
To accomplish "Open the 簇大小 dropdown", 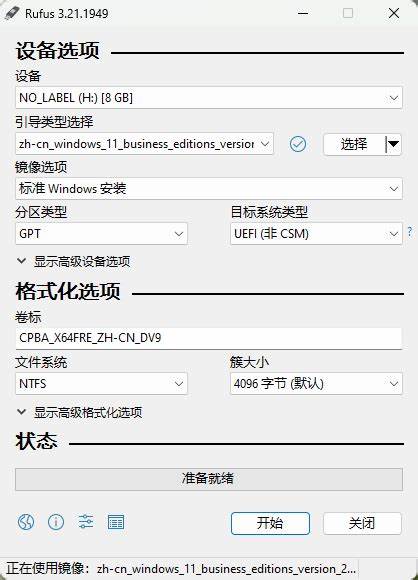I will pos(316,384).
